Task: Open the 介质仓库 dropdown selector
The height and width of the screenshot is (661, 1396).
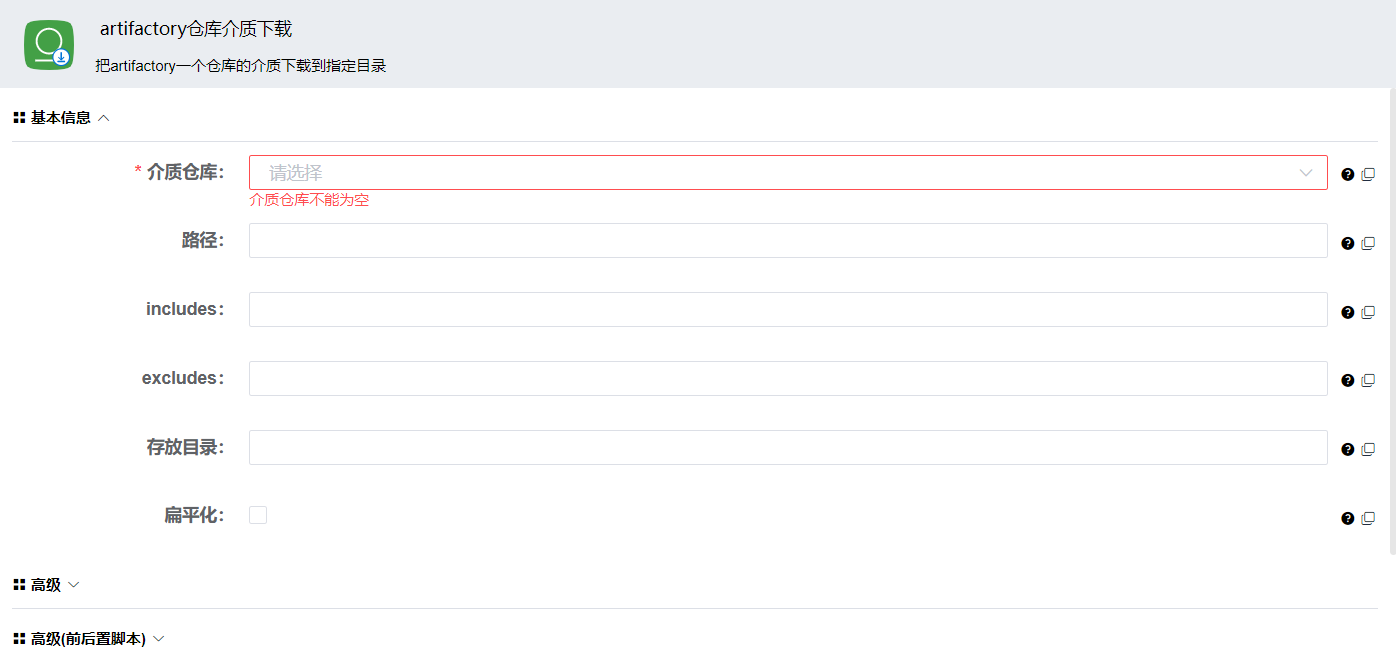Action: pyautogui.click(x=787, y=173)
